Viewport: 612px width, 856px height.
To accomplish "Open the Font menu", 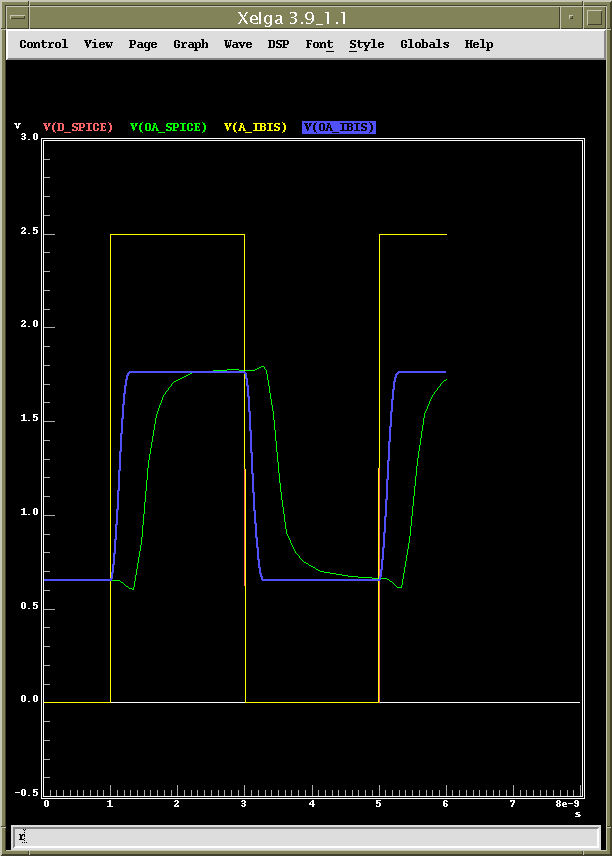I will coord(319,44).
